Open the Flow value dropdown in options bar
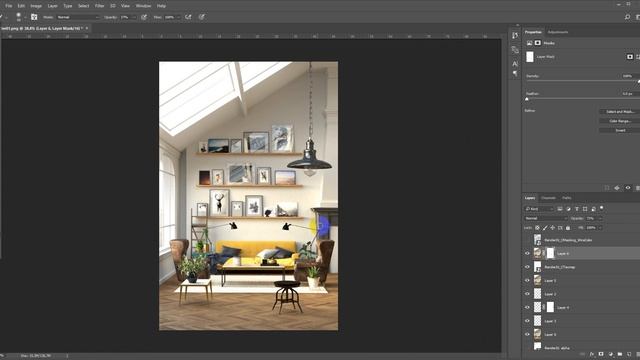The width and height of the screenshot is (640, 360). 178,17
